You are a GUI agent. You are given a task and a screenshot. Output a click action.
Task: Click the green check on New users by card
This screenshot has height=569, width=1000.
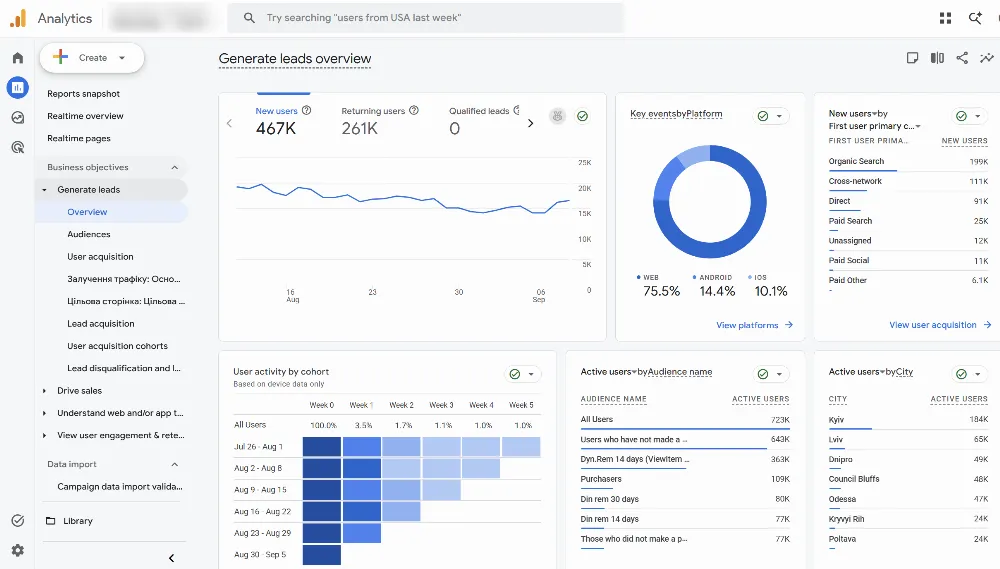pyautogui.click(x=961, y=116)
